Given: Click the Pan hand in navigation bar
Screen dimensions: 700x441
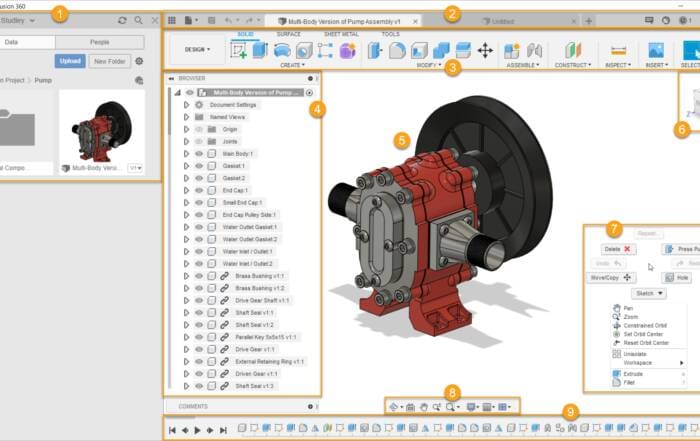Looking at the screenshot, I should pos(424,407).
